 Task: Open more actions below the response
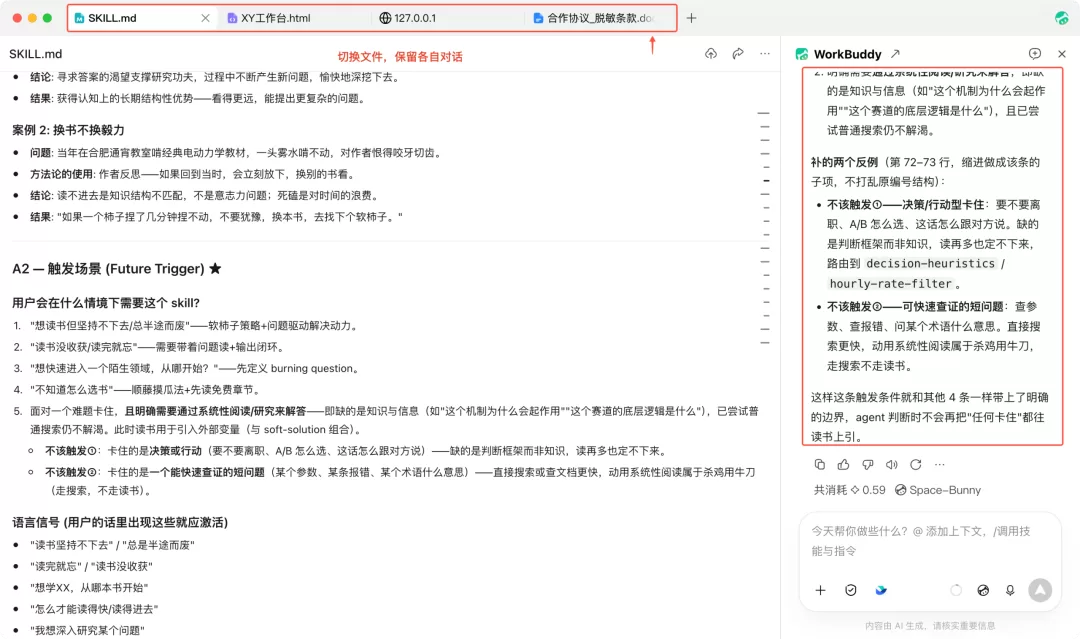pos(939,465)
